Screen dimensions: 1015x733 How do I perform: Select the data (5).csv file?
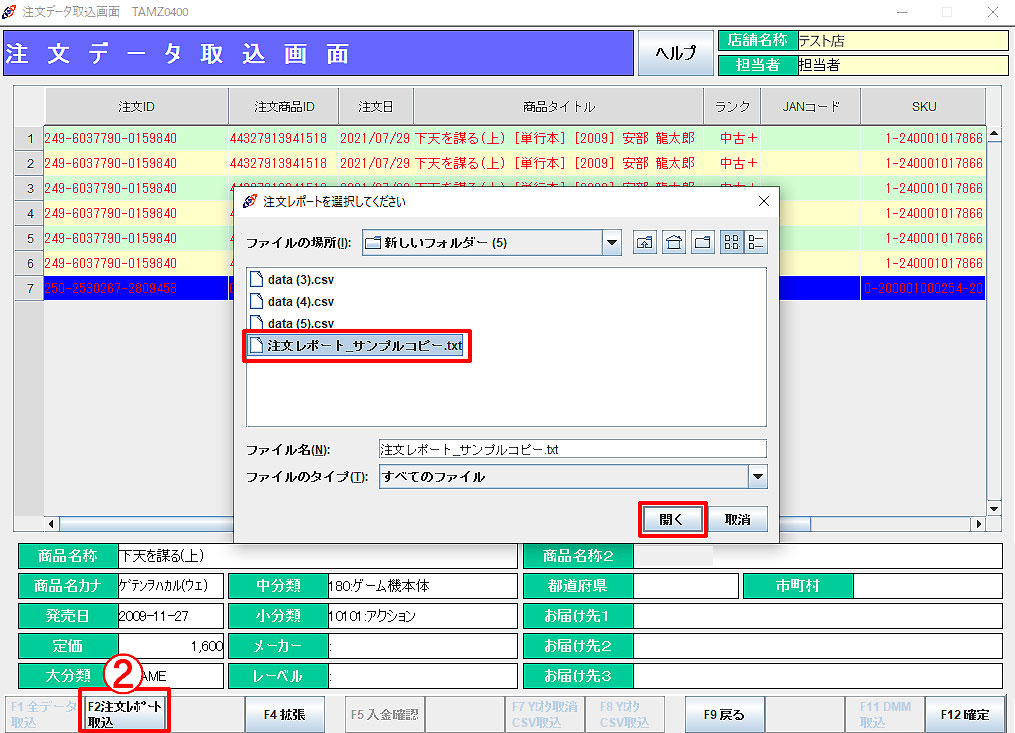300,323
